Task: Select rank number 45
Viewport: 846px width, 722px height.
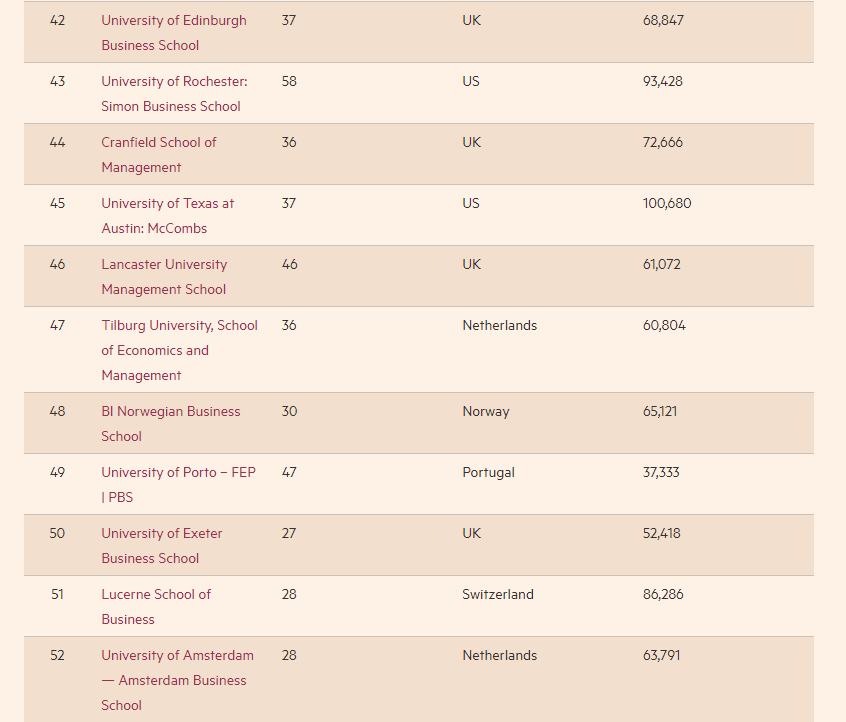Action: pyautogui.click(x=57, y=203)
